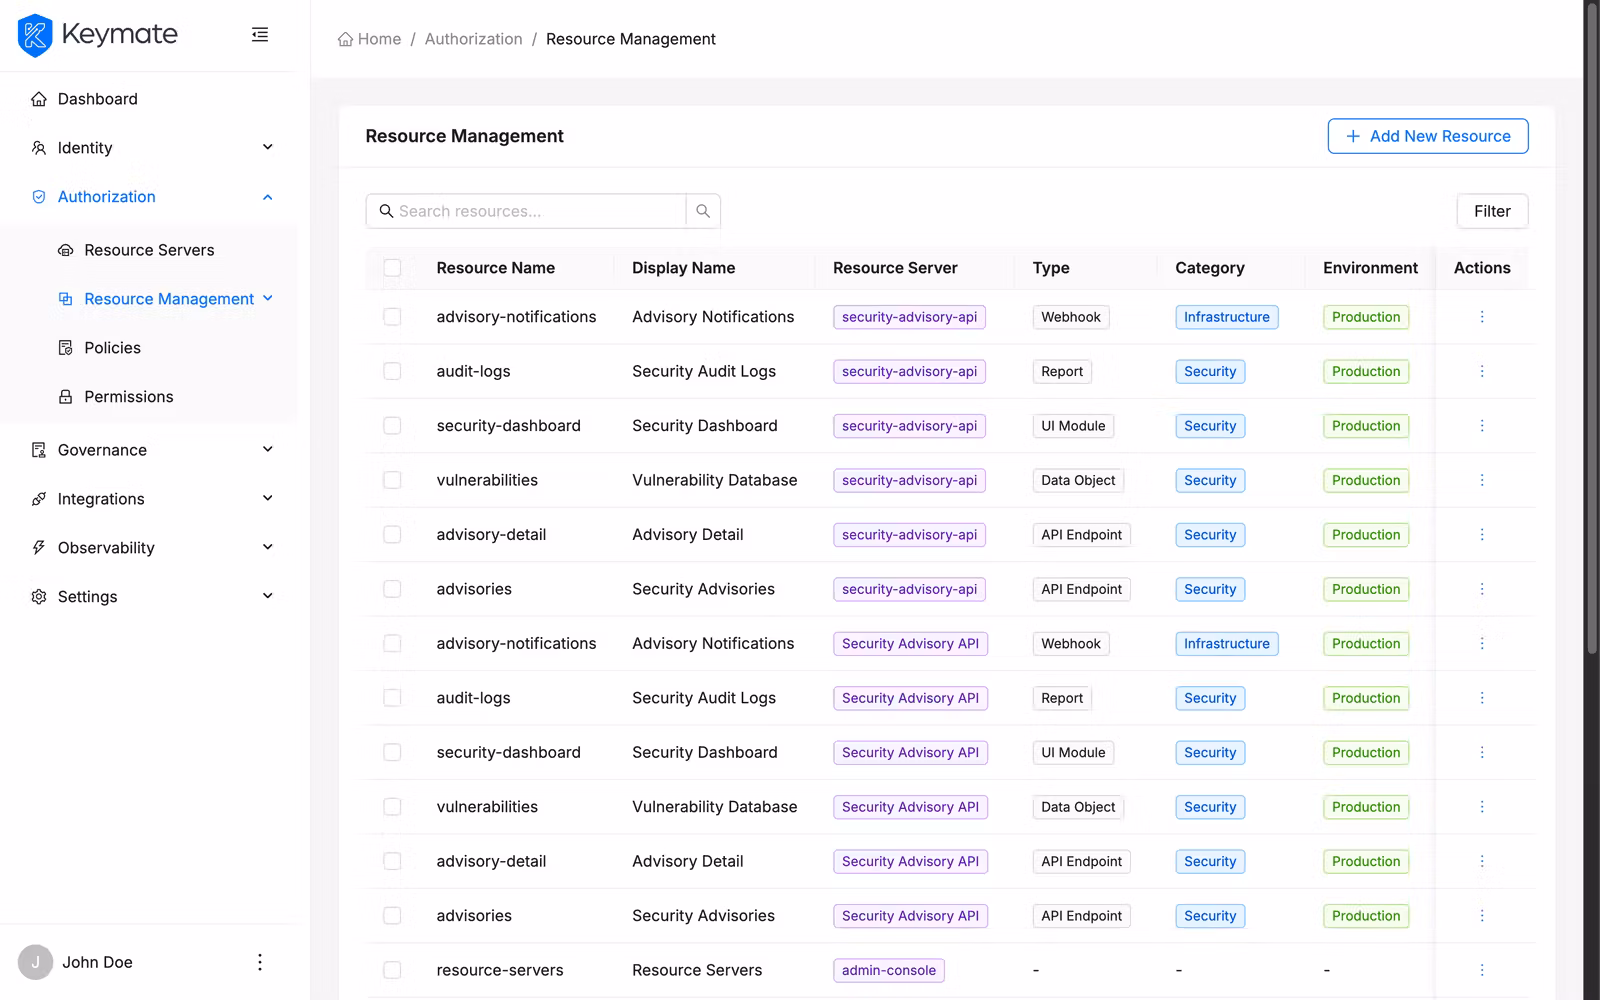Image resolution: width=1600 pixels, height=1000 pixels.
Task: Select the Resource Servers icon in sidebar
Action: point(64,250)
